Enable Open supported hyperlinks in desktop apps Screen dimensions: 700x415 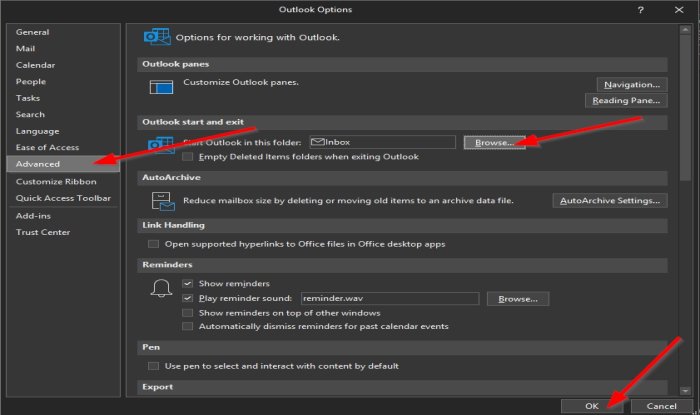point(153,244)
